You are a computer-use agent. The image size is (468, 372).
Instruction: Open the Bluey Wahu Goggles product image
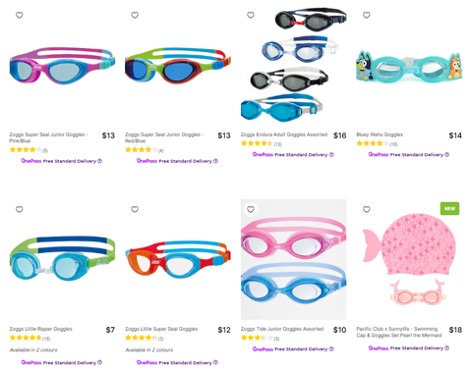pyautogui.click(x=409, y=67)
